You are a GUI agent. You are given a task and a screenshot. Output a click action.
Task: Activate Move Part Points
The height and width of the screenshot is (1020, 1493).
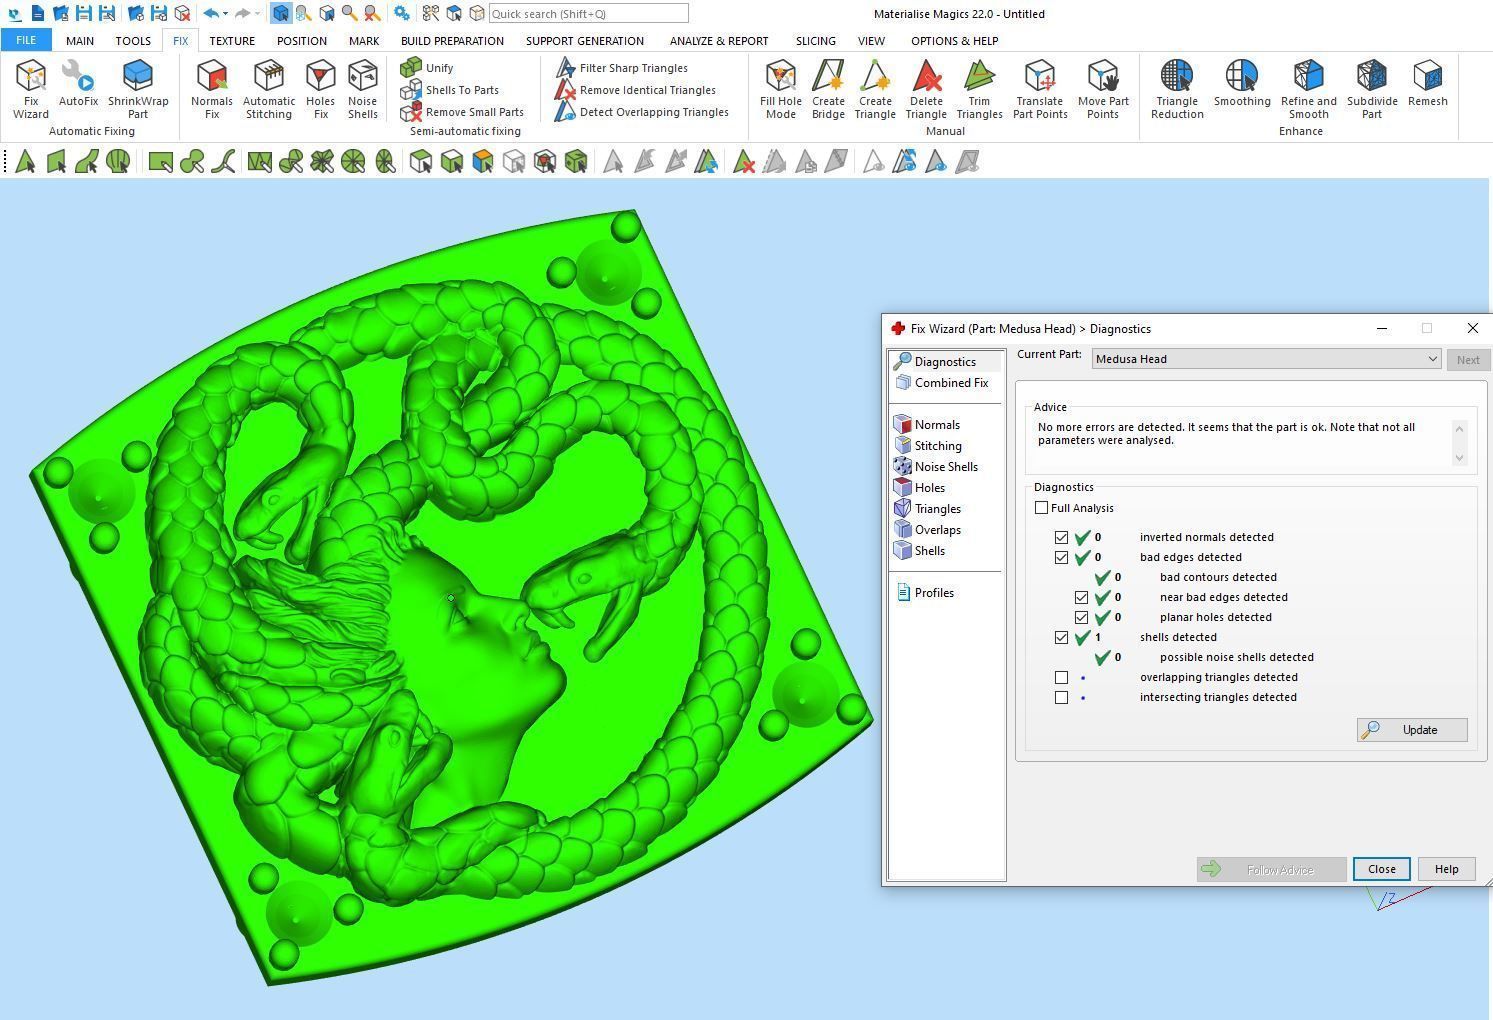pyautogui.click(x=1103, y=90)
